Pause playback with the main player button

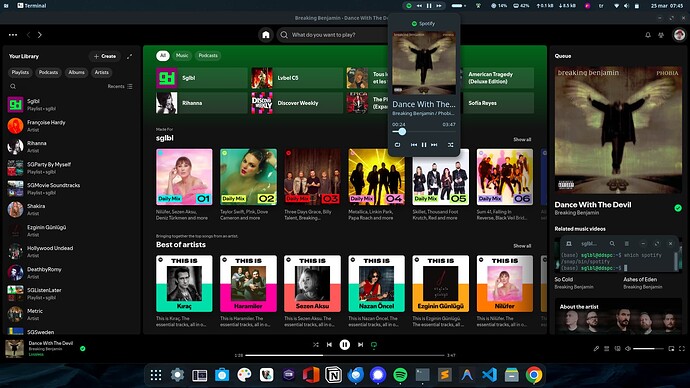[345, 344]
